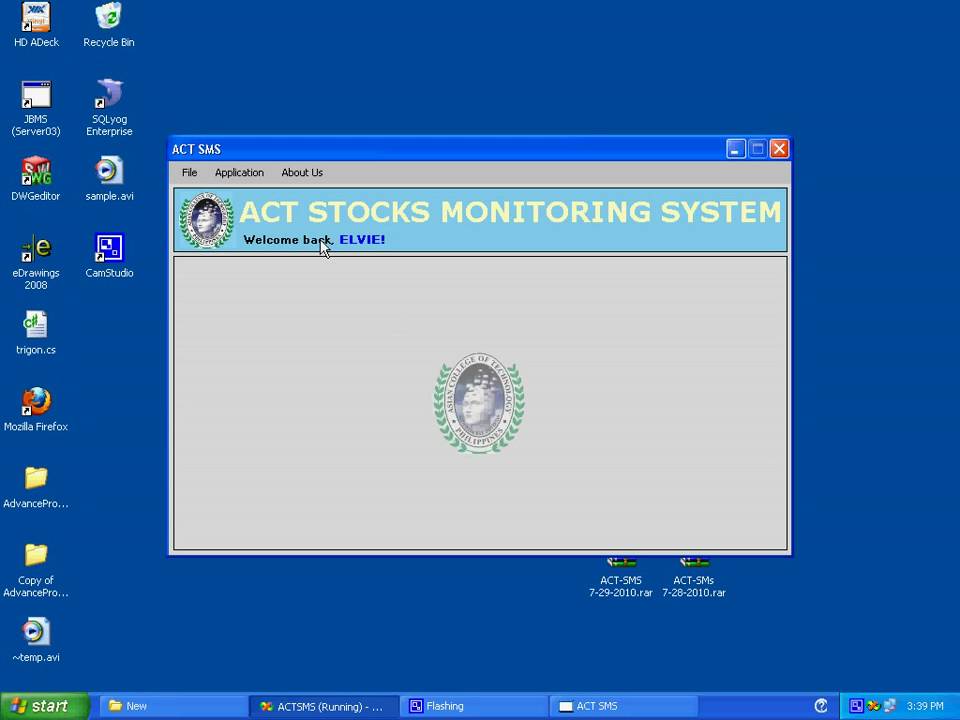This screenshot has width=960, height=720.
Task: Click the ACT SMS taskbar button
Action: pyautogui.click(x=623, y=706)
